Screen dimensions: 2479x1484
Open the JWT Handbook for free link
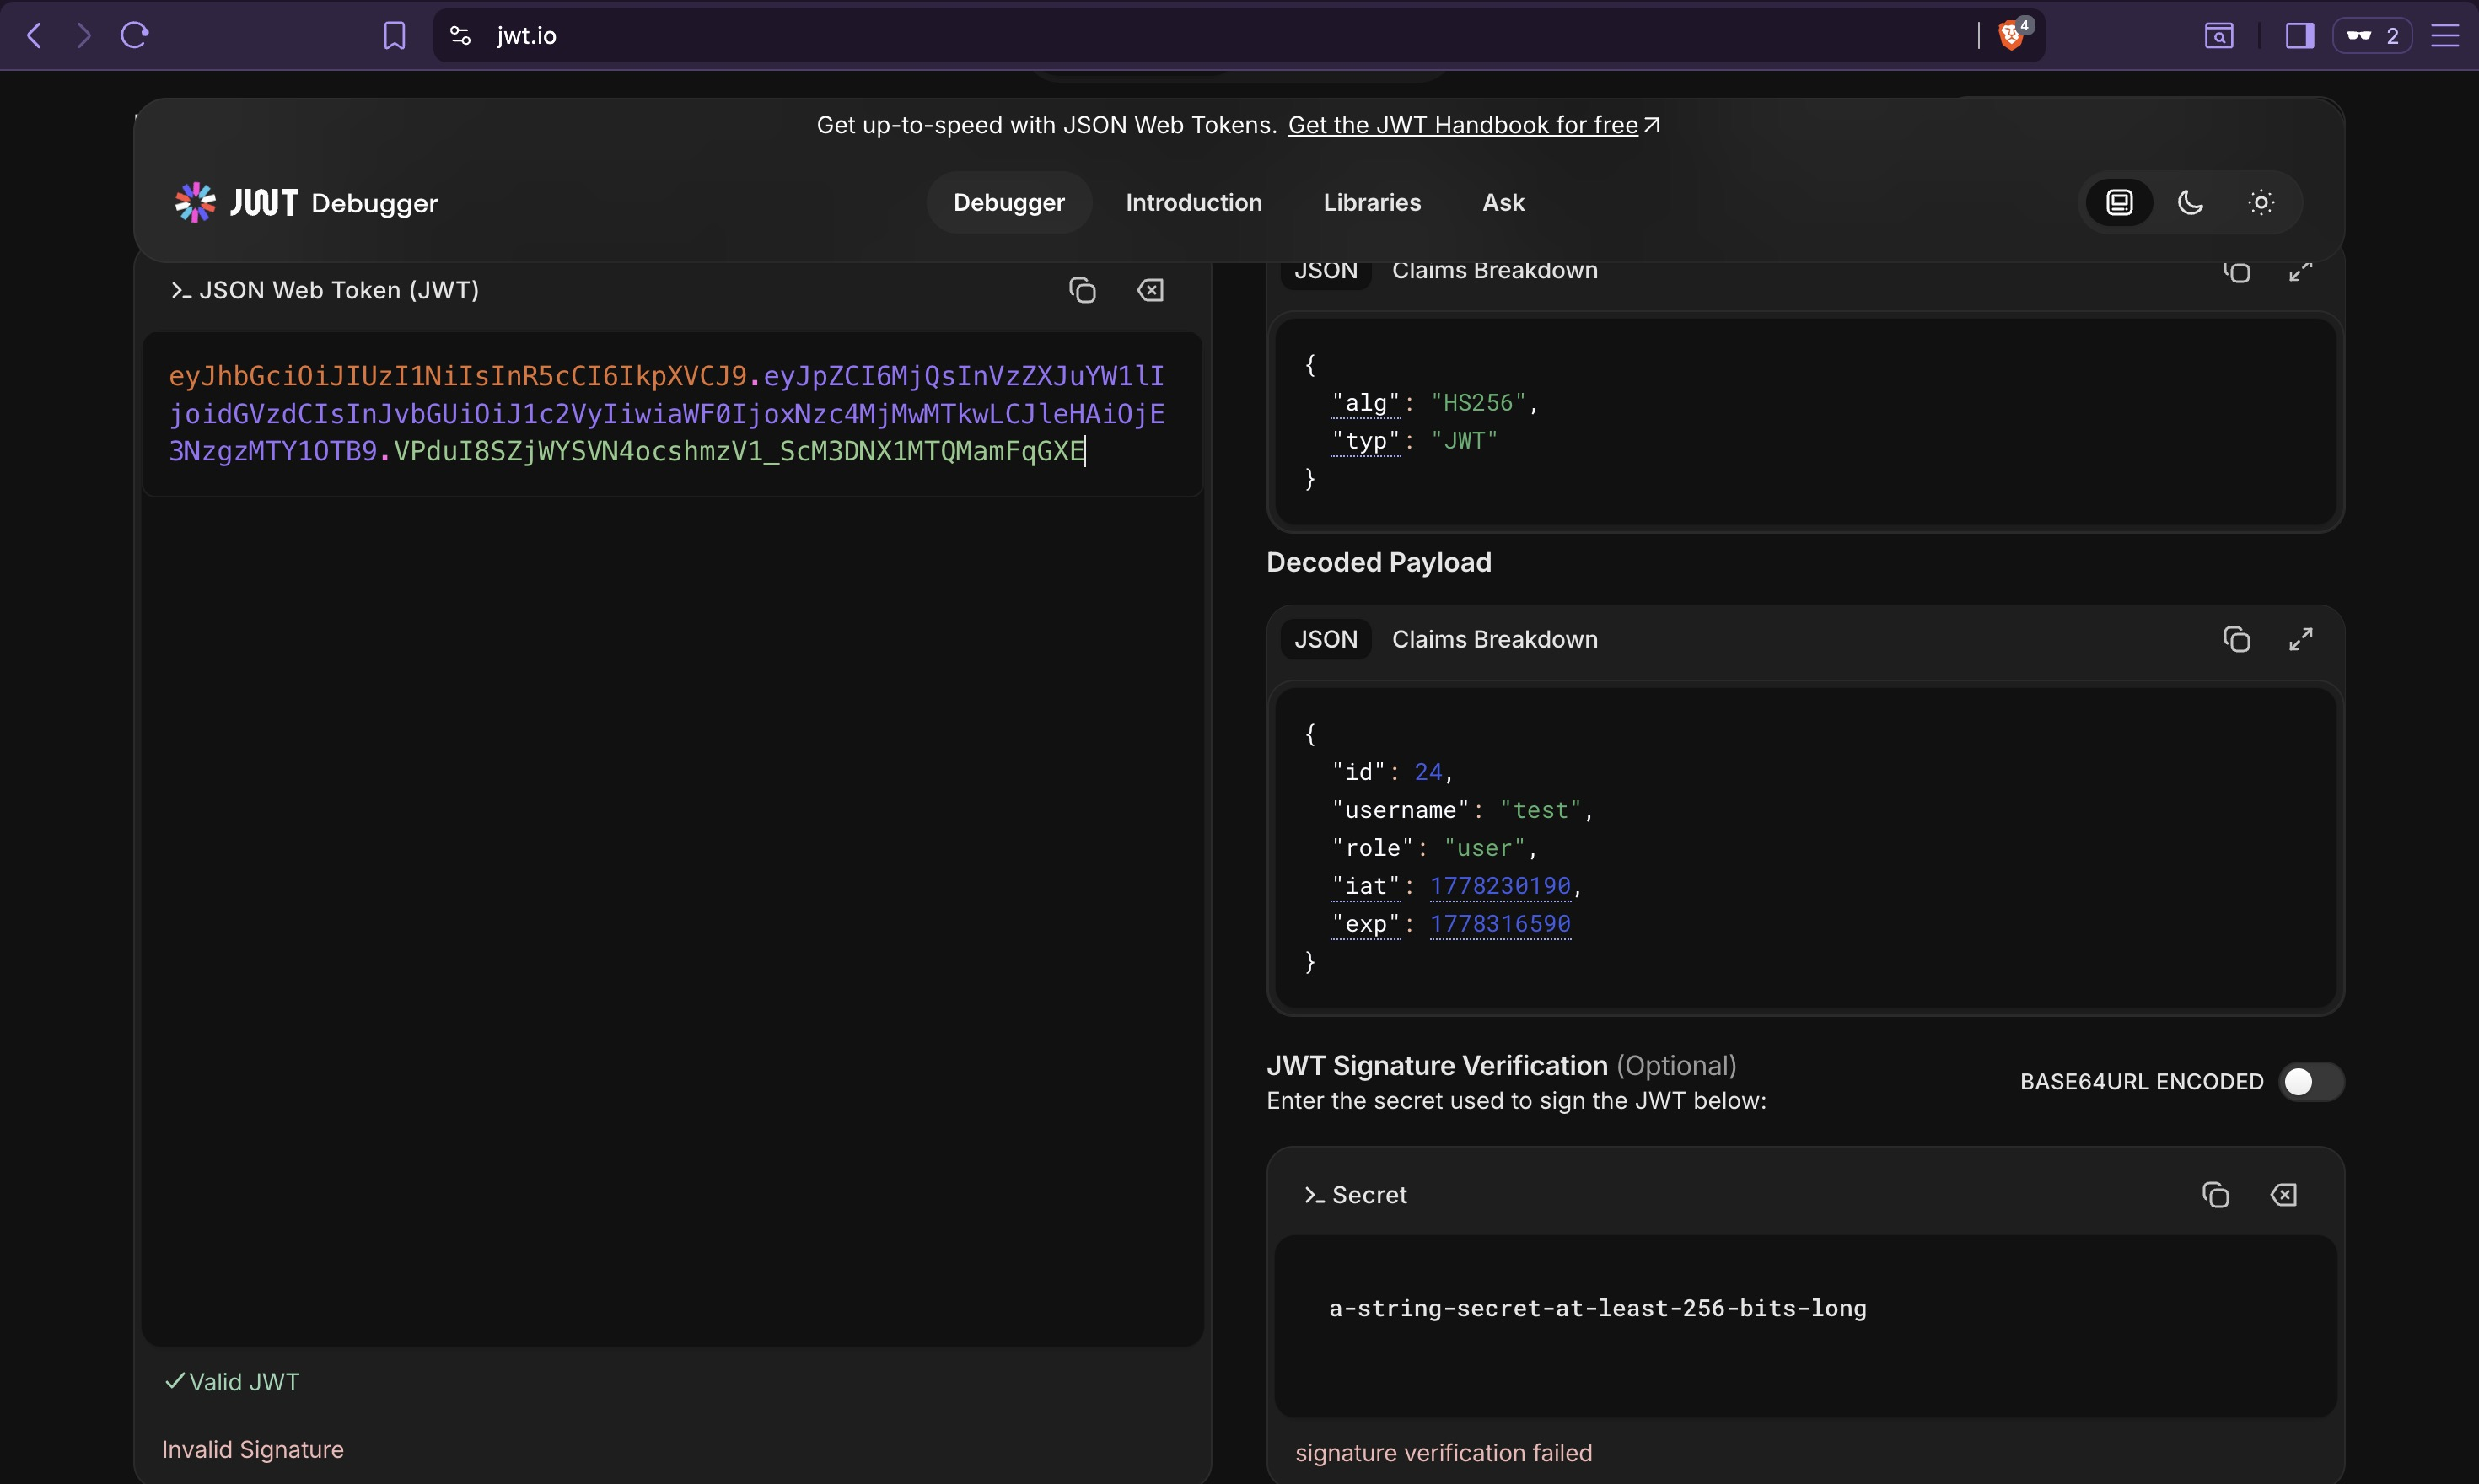click(x=1473, y=125)
